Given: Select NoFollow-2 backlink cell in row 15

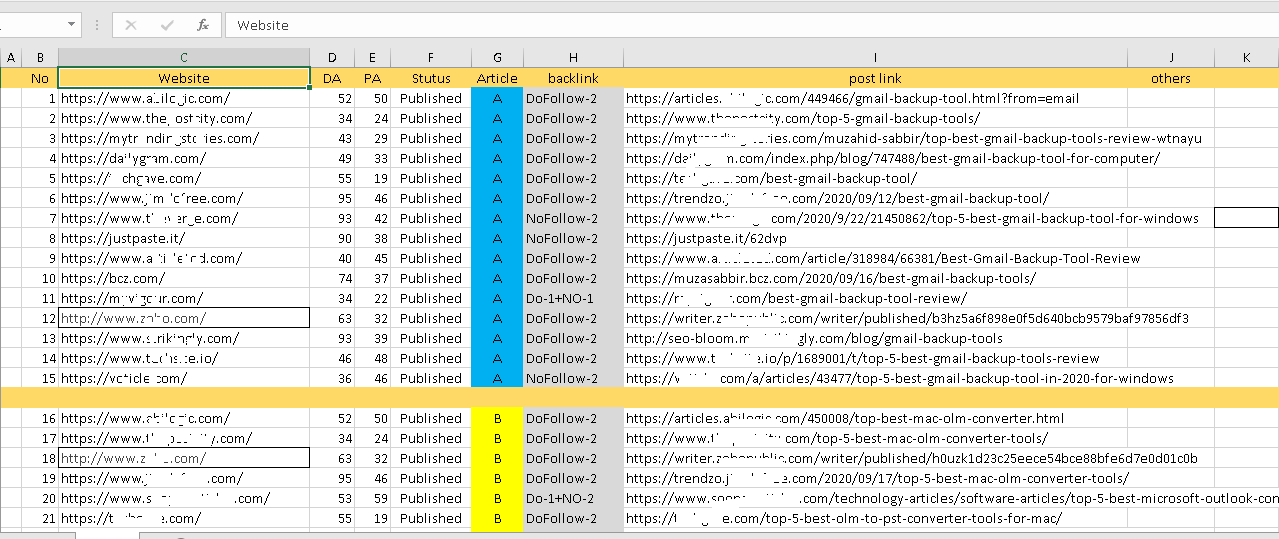Looking at the screenshot, I should click(573, 378).
